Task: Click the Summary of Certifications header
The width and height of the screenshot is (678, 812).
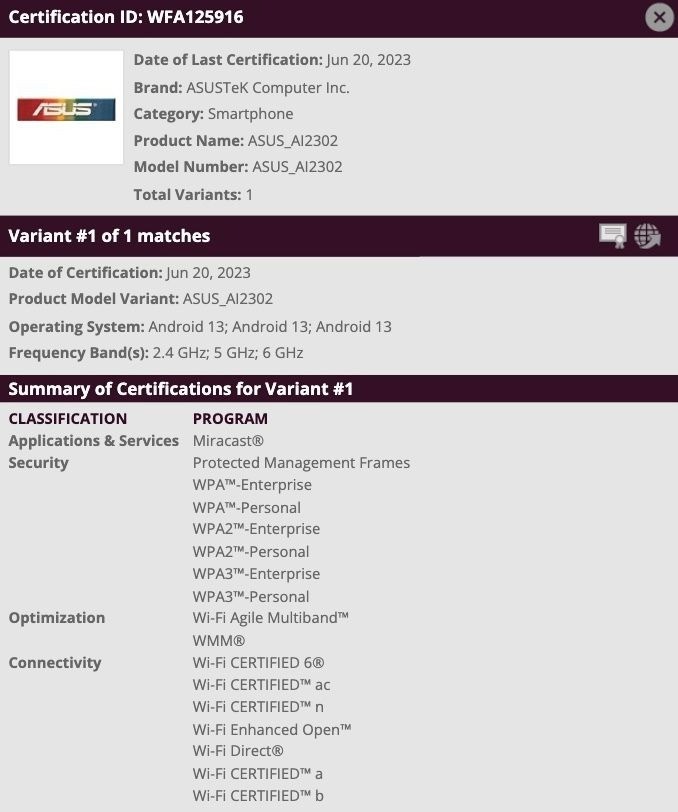Action: tap(180, 389)
